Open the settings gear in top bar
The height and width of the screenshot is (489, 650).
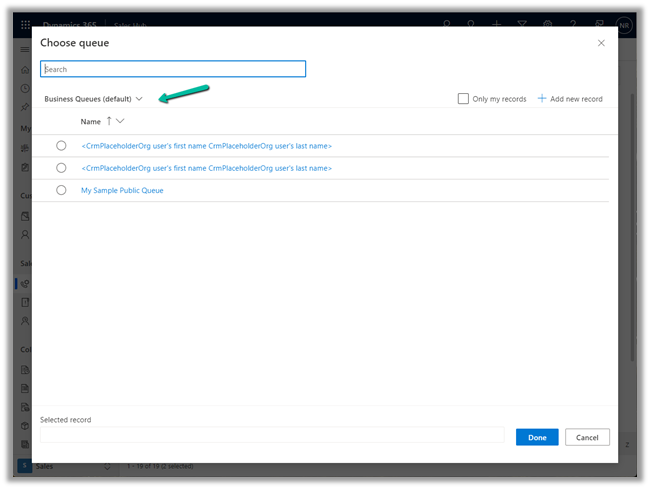[548, 24]
